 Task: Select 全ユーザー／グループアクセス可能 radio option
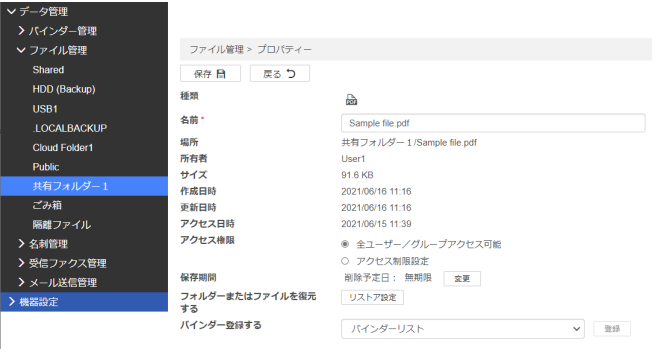345,244
